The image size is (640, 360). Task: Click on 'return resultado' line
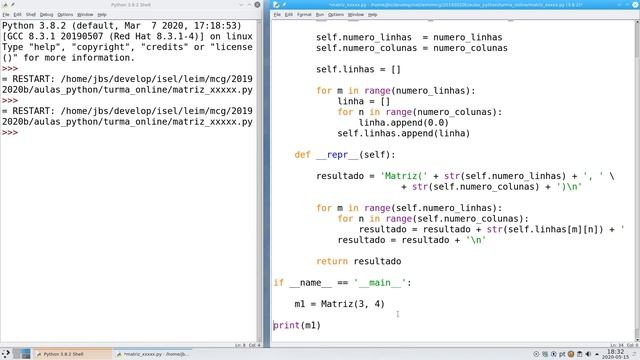tap(358, 261)
